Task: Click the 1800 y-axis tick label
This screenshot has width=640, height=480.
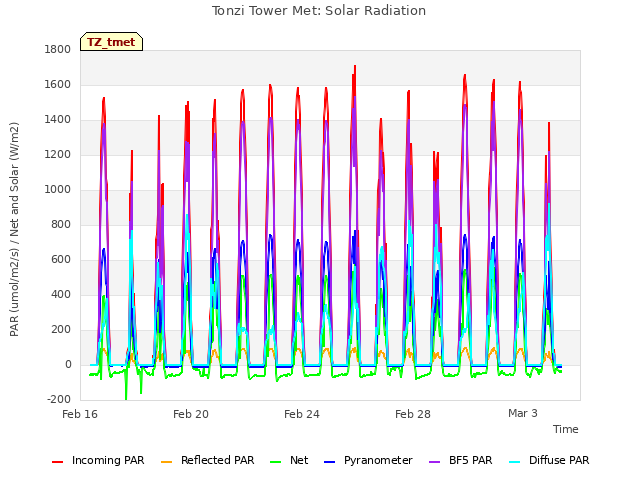Action: coord(58,50)
